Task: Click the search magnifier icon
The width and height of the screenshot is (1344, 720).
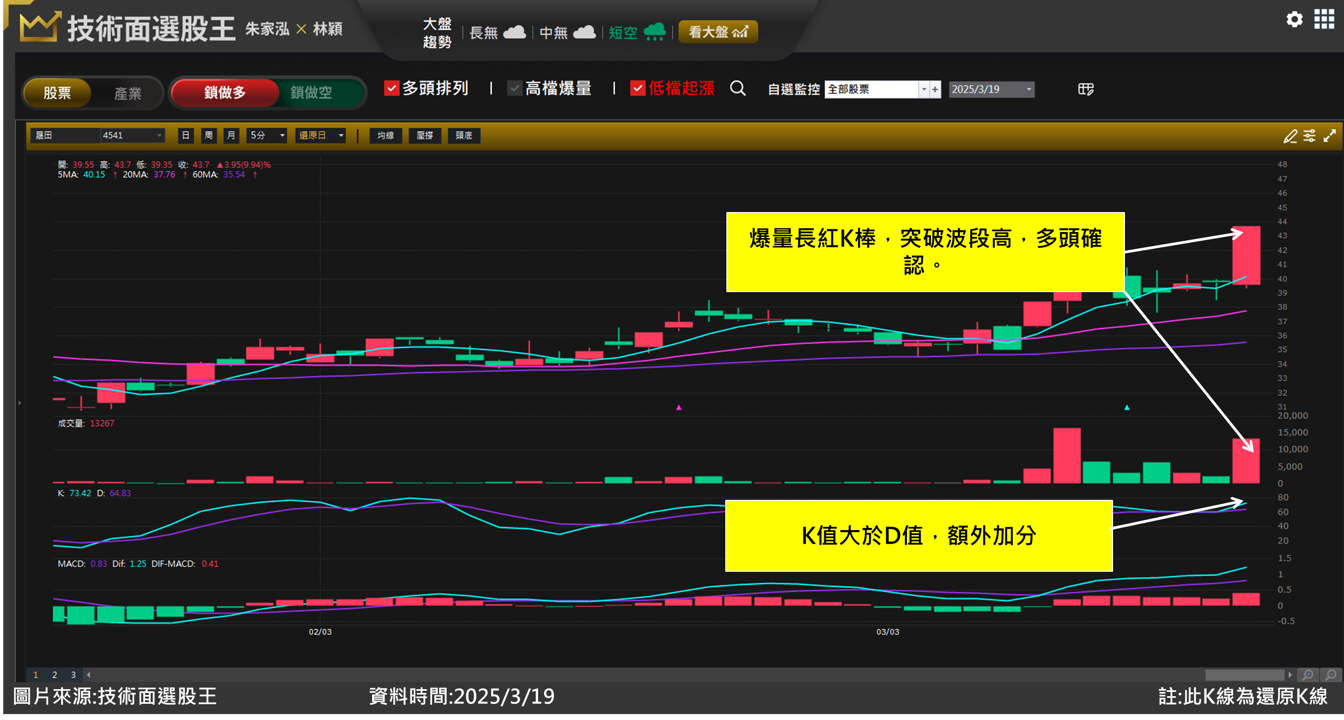Action: click(738, 89)
